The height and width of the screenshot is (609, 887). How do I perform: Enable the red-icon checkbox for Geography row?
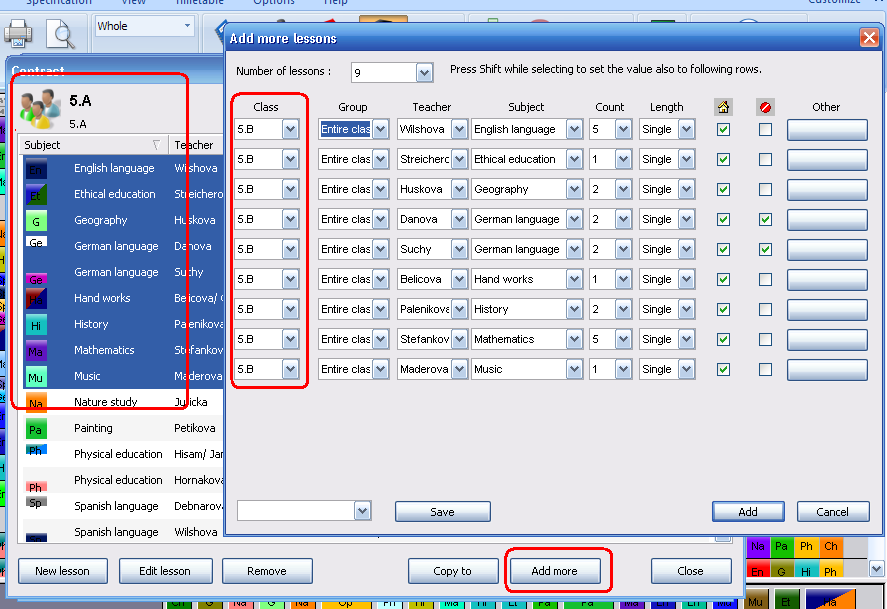[x=765, y=189]
